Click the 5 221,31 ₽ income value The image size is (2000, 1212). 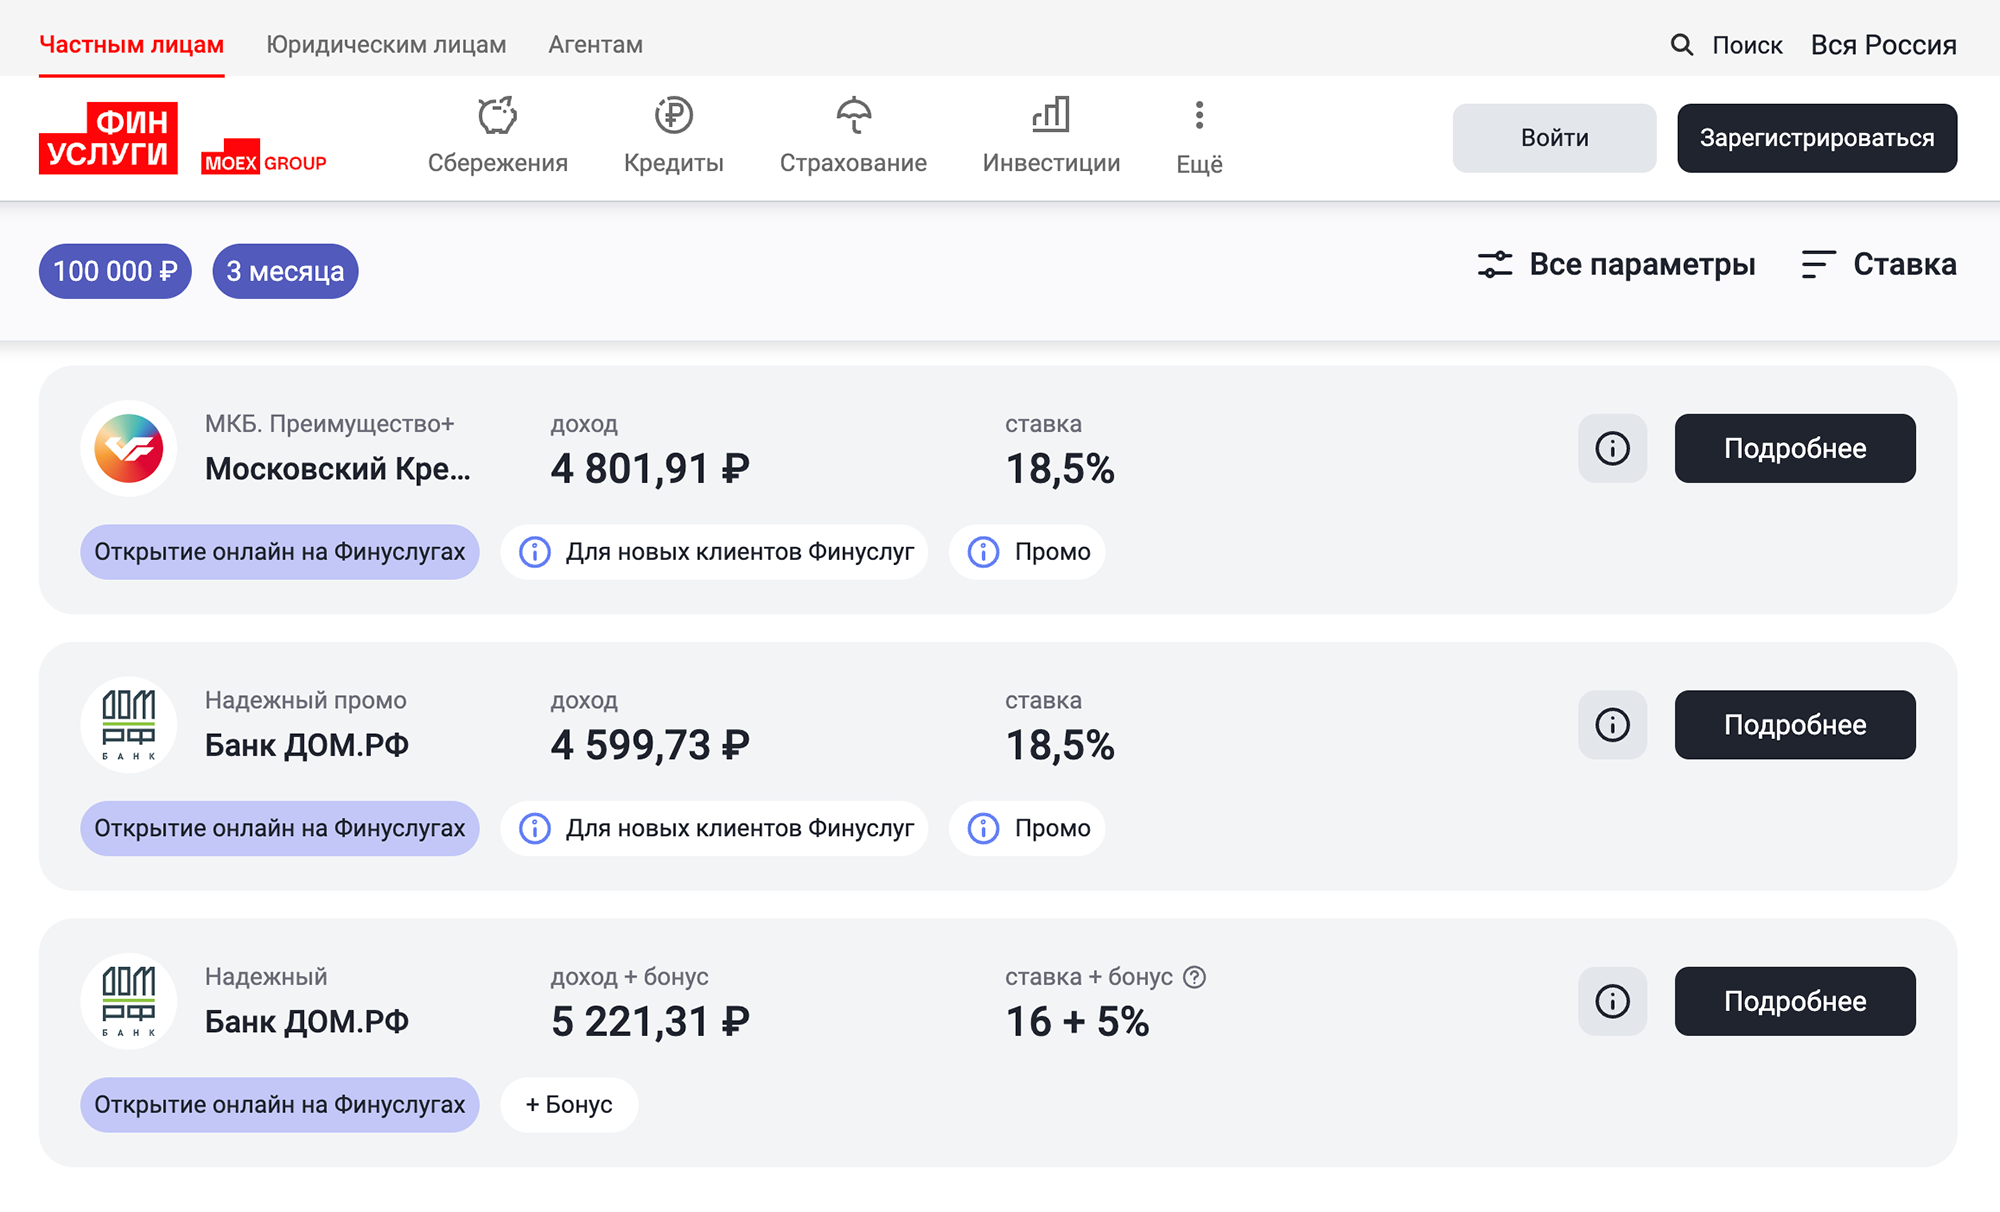click(x=650, y=1021)
